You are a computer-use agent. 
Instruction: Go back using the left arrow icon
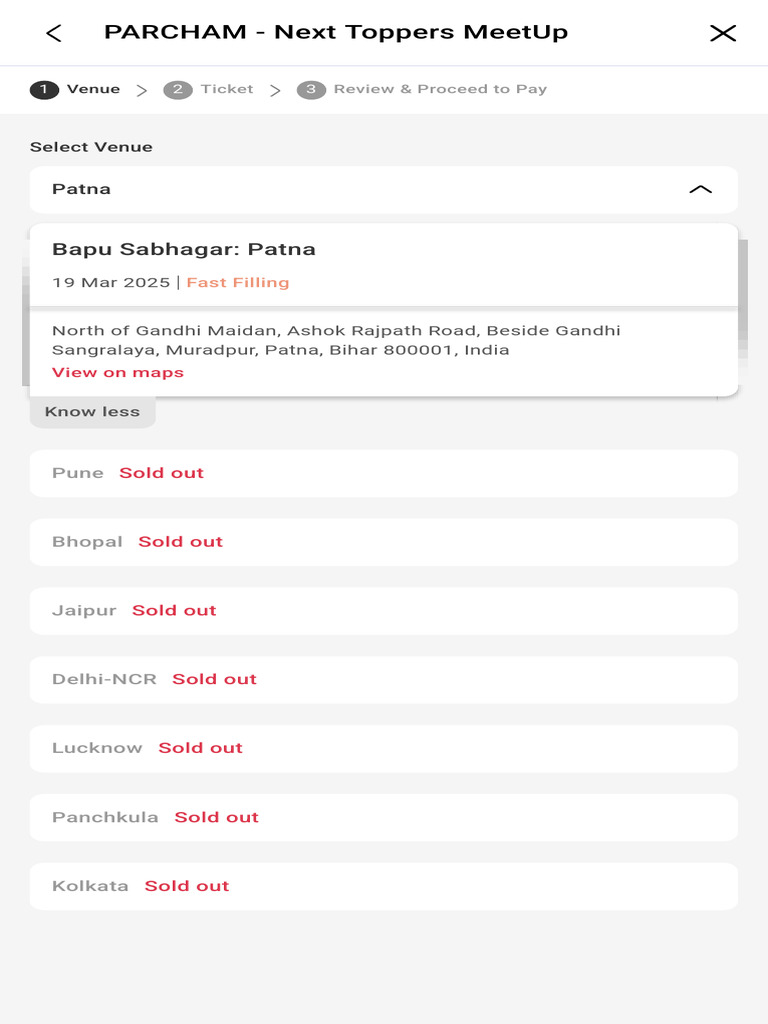coord(54,33)
